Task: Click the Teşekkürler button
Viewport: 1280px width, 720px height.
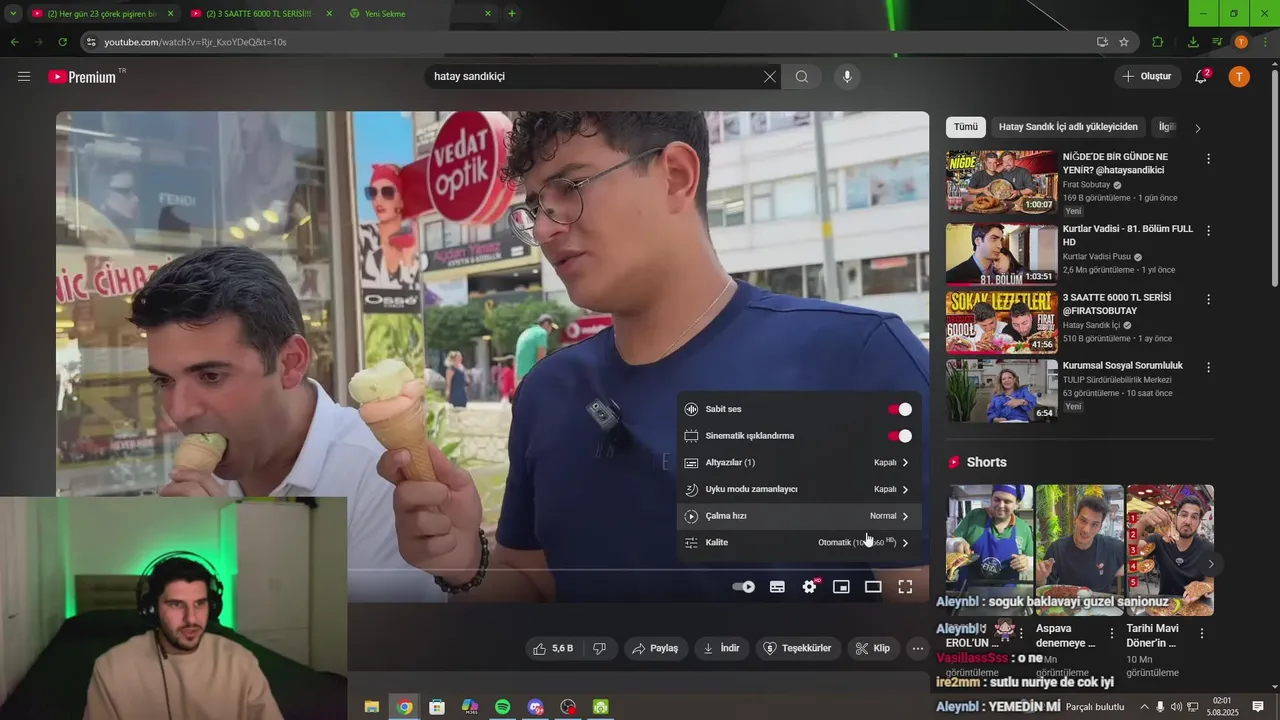Action: coord(798,648)
